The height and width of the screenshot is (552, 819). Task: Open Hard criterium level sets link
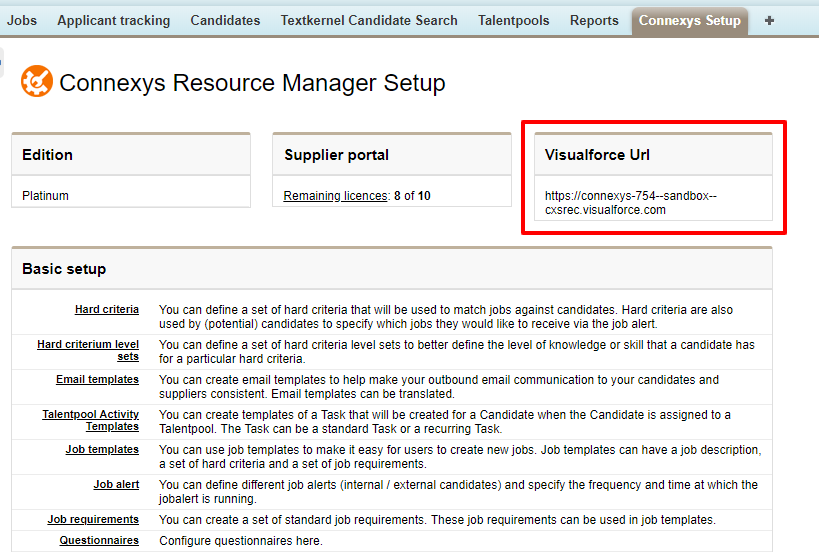point(88,350)
